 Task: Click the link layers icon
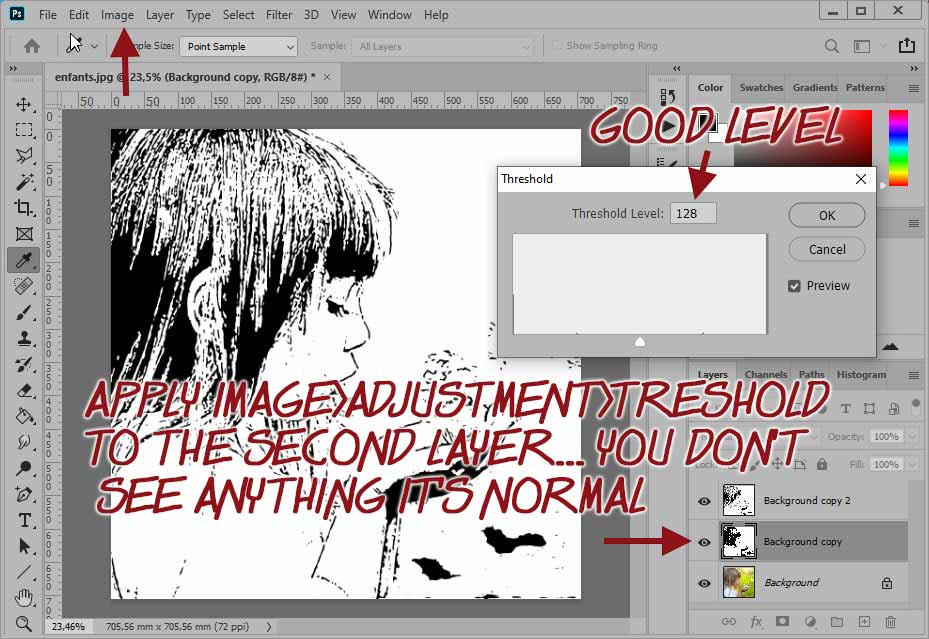(x=728, y=622)
